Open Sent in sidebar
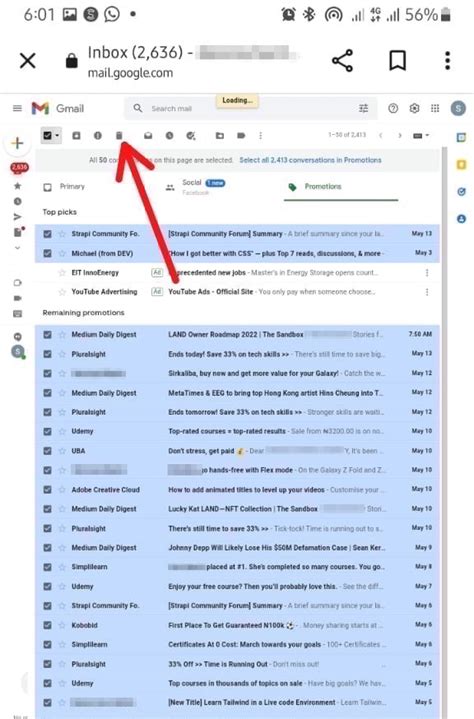This screenshot has height=719, width=474. click(17, 217)
